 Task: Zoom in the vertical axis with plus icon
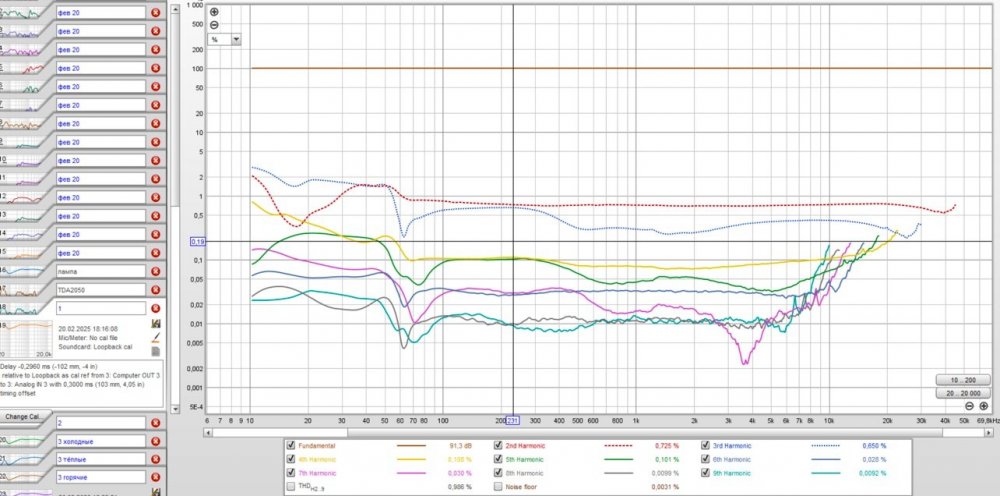click(x=214, y=12)
